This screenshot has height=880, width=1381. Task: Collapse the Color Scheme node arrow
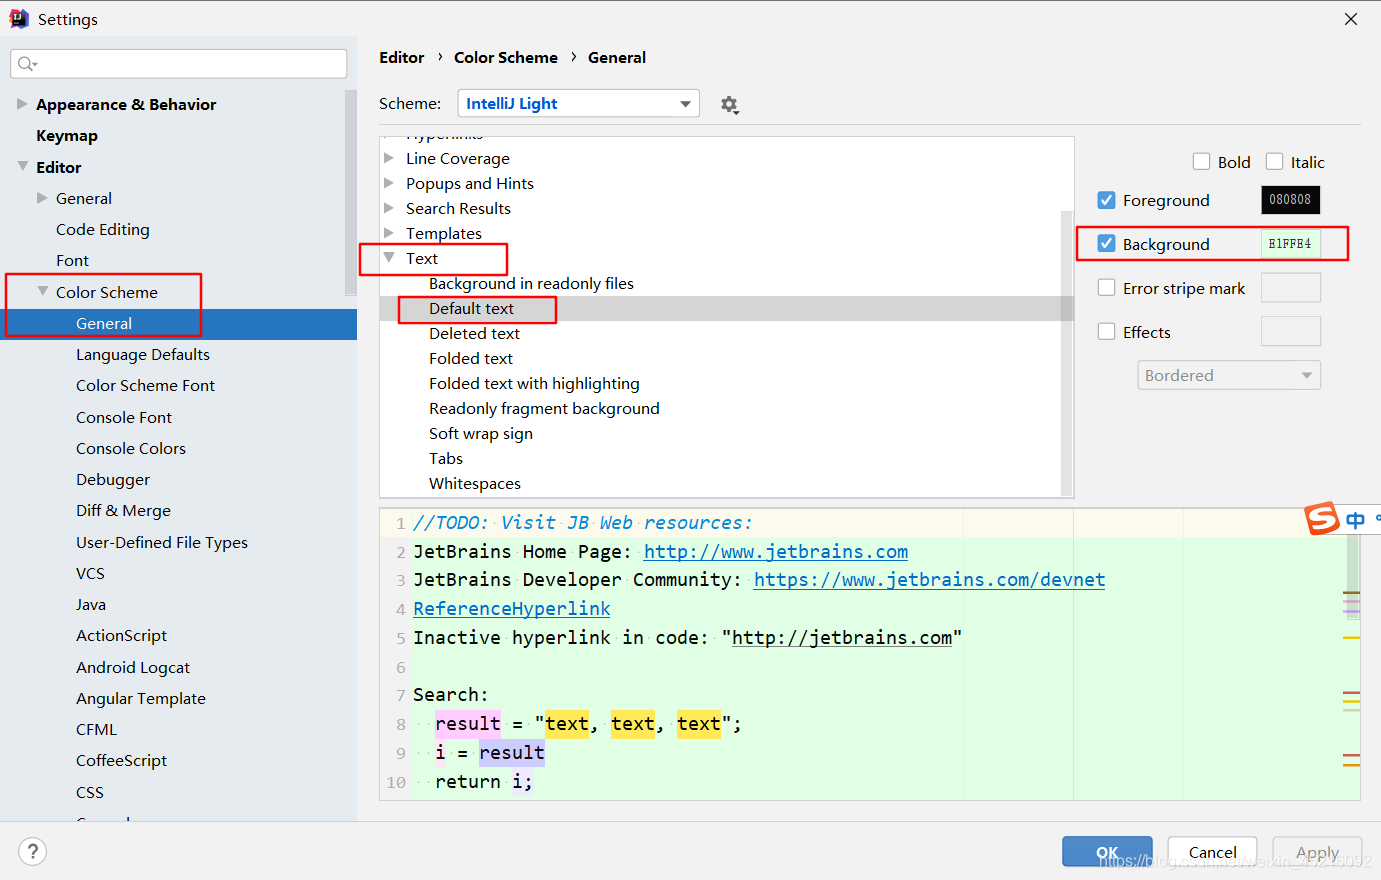pyautogui.click(x=42, y=291)
